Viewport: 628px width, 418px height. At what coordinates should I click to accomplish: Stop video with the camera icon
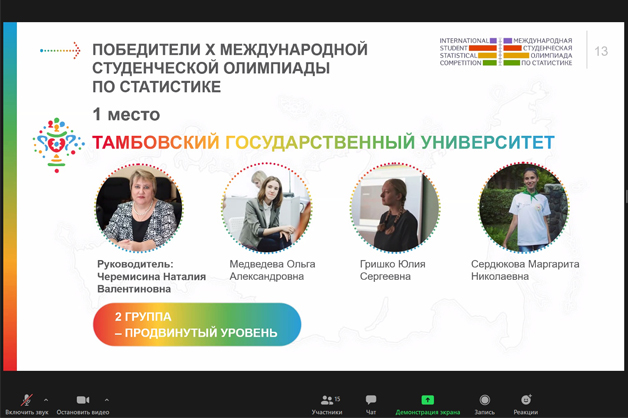pos(83,400)
